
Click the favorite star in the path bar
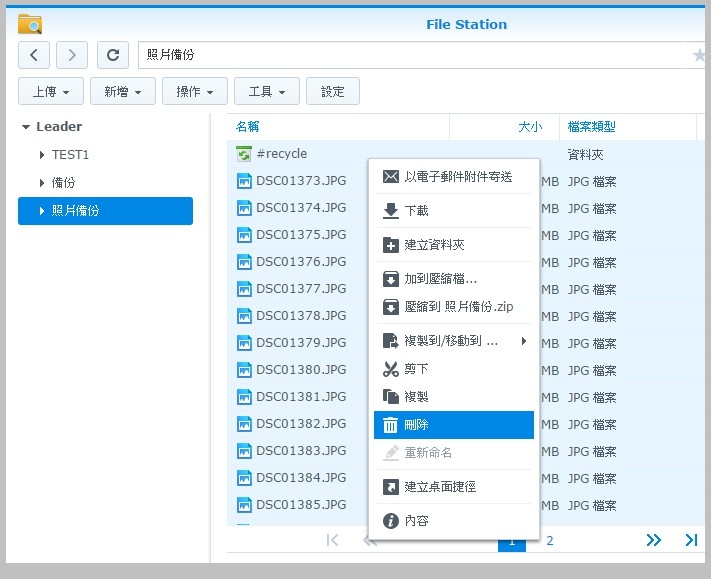pos(699,55)
